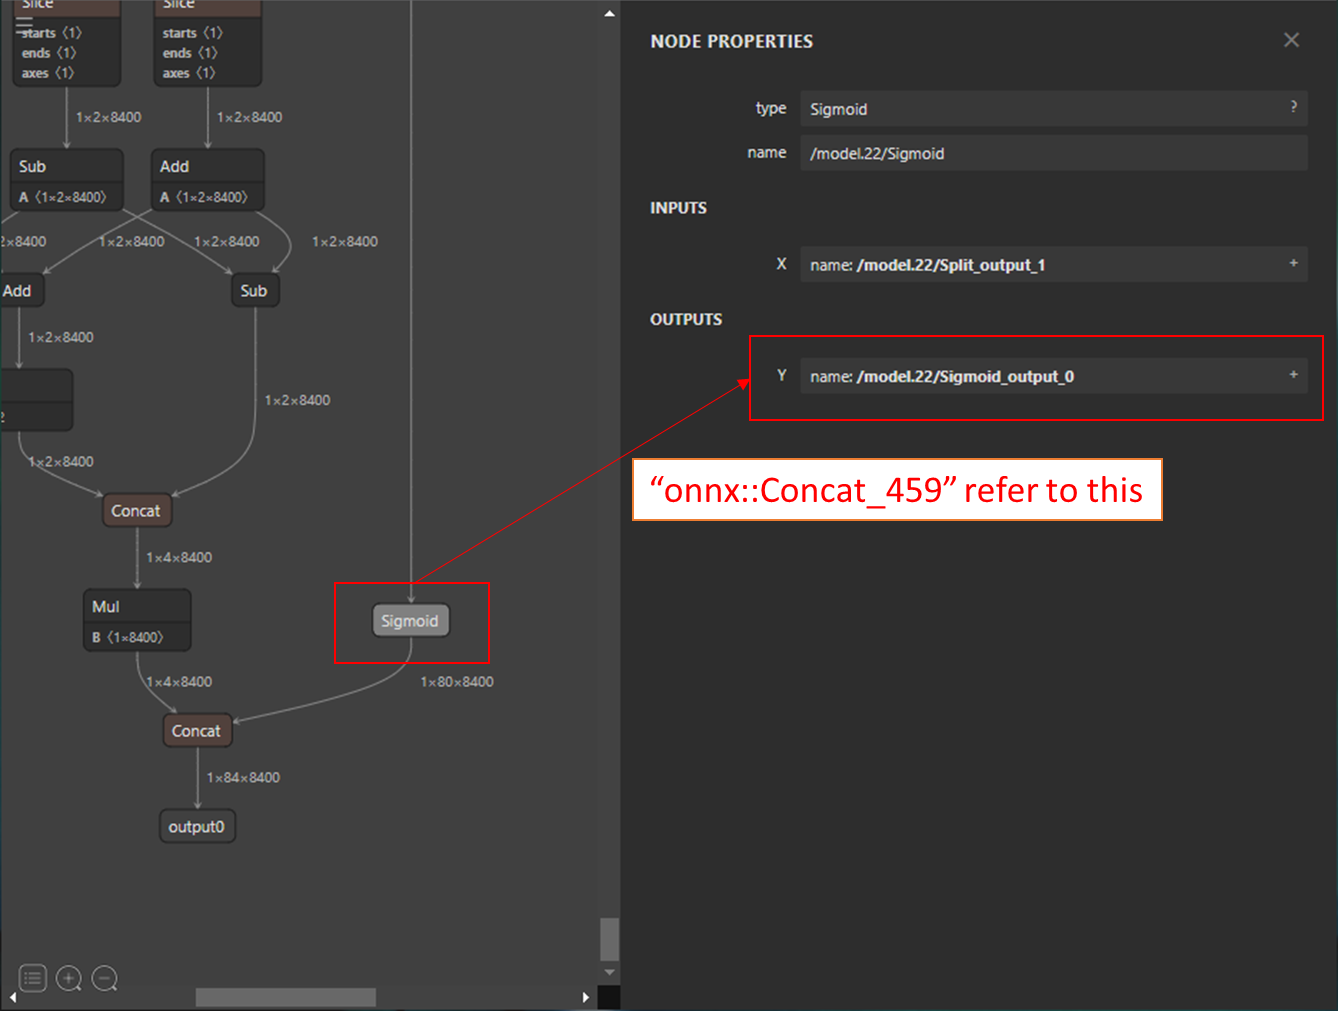Open the hamburger menu icon
1338x1011 pixels.
(24, 25)
